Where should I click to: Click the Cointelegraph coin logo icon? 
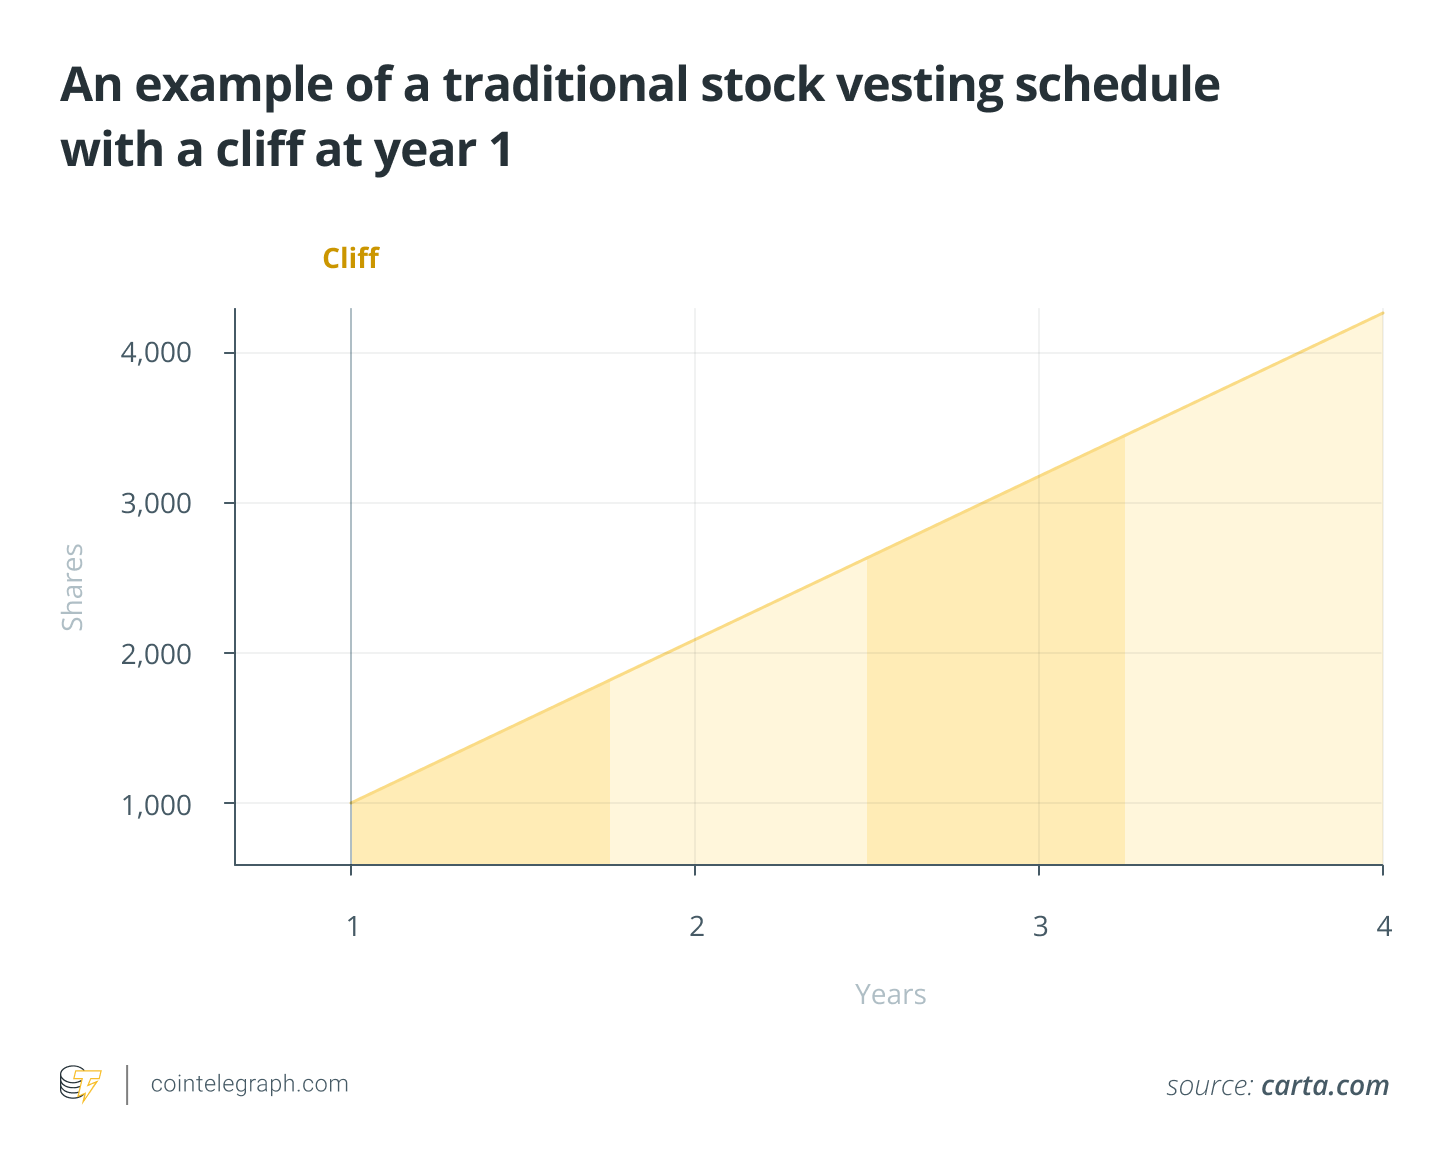pyautogui.click(x=80, y=1084)
